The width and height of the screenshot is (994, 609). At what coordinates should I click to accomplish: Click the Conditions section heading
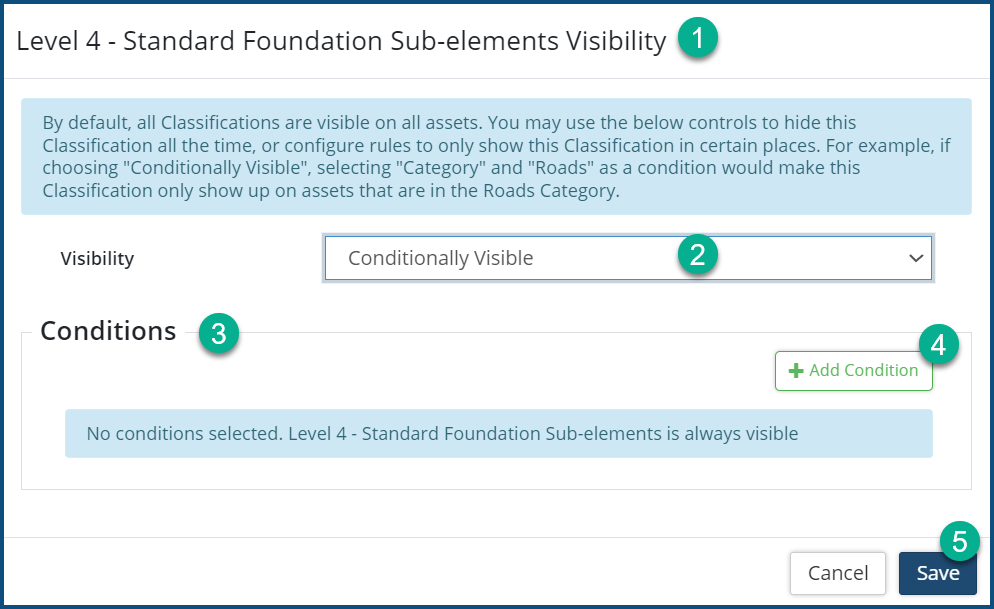[x=108, y=331]
